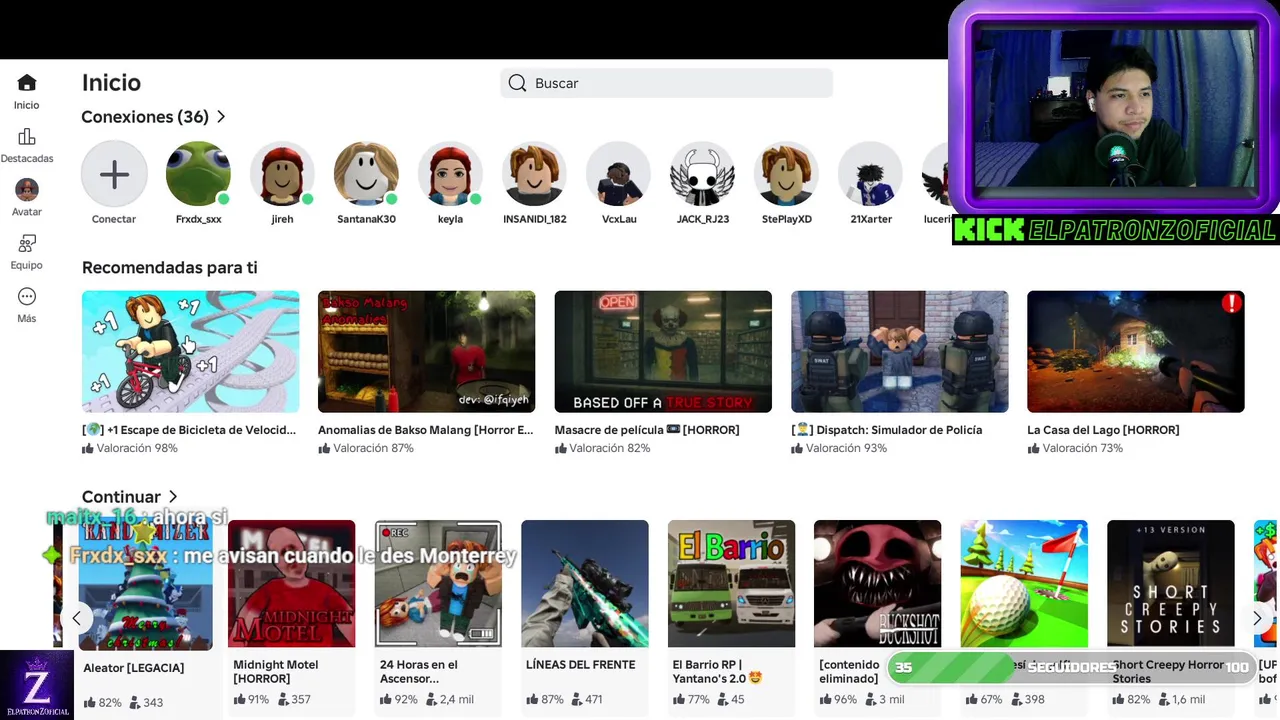Click 'Midnight Motel [HORROR]' title
1280x720 pixels.
[276, 671]
